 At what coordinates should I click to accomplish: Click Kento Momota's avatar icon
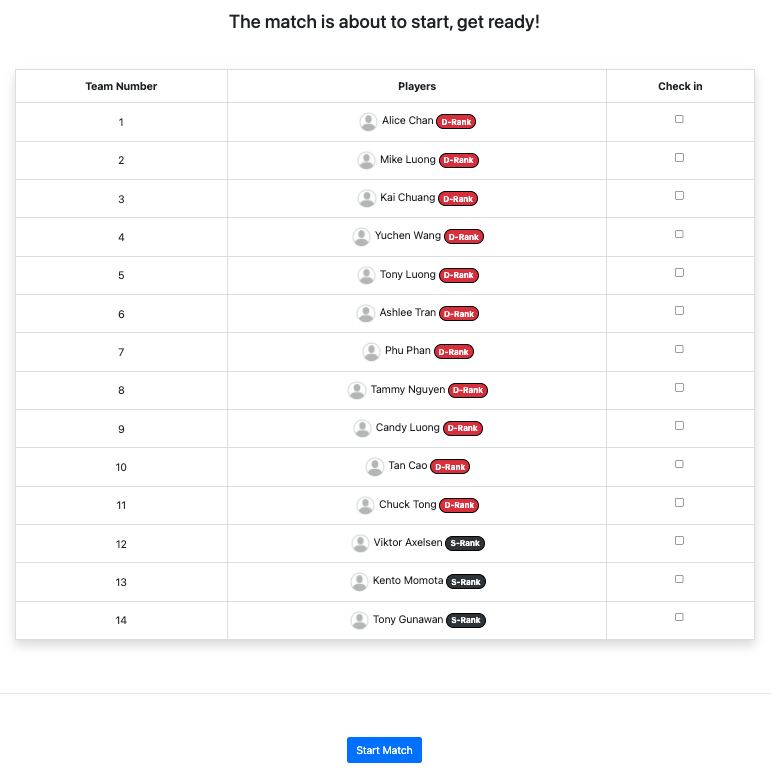point(359,582)
